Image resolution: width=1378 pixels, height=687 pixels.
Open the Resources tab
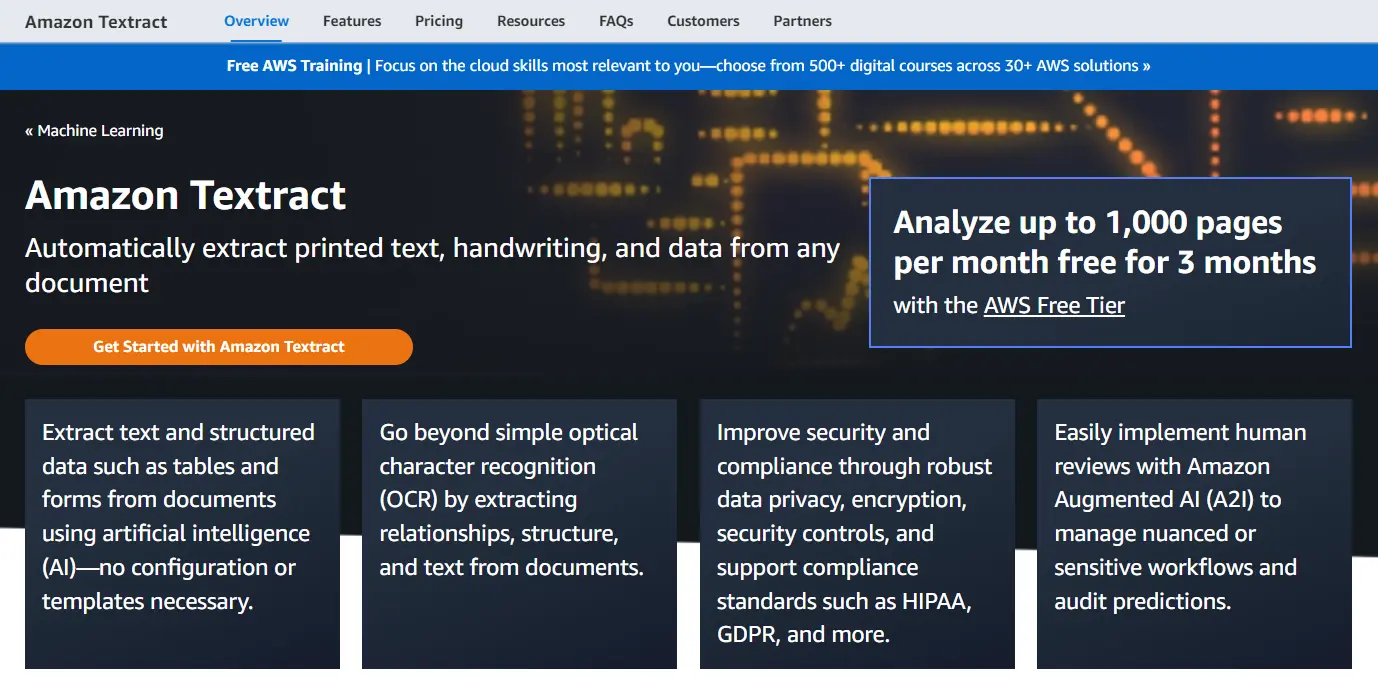coord(531,20)
